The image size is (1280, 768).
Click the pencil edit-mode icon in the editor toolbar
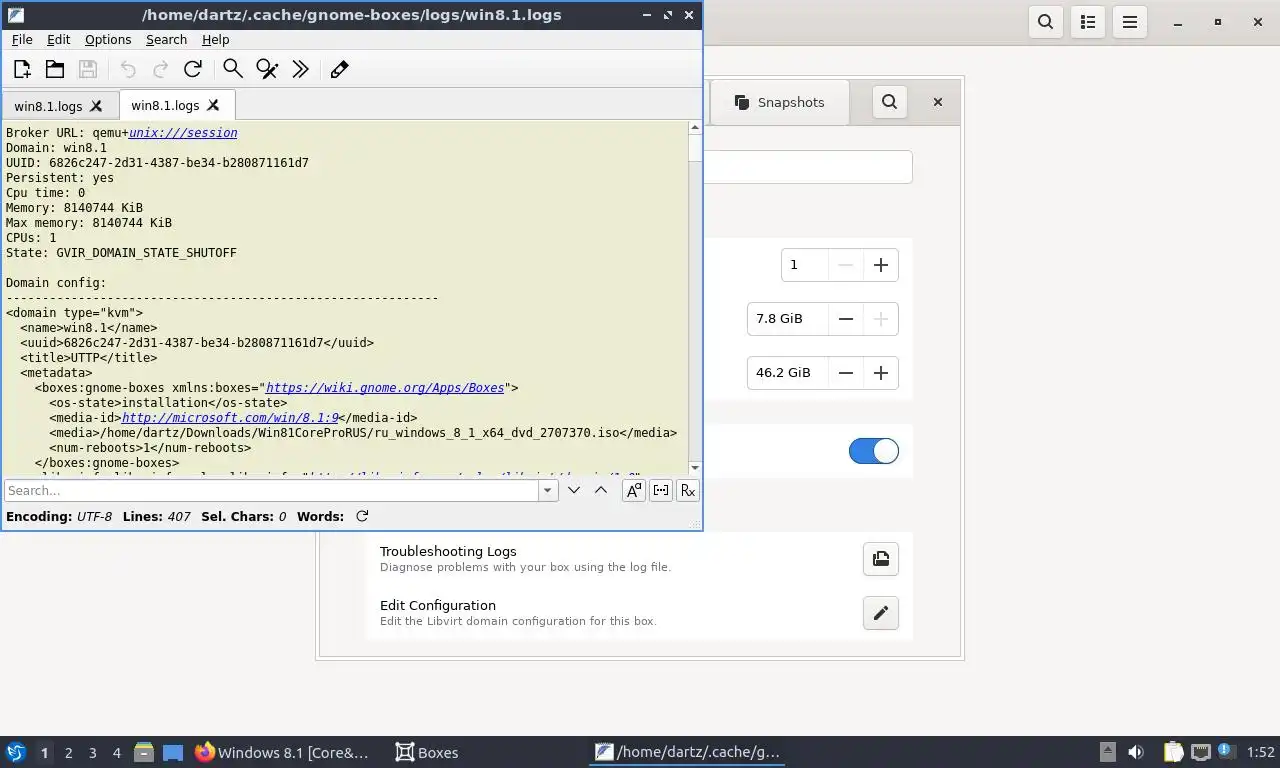[x=339, y=69]
